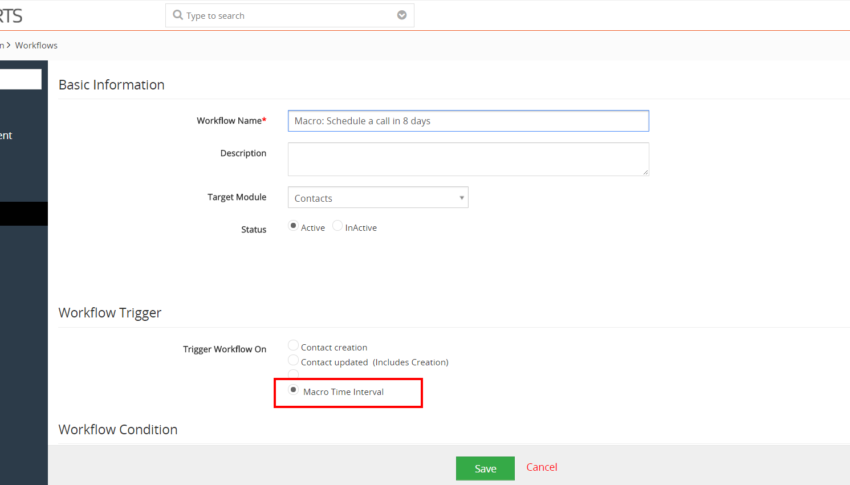Select the InActive status radio button

[337, 225]
